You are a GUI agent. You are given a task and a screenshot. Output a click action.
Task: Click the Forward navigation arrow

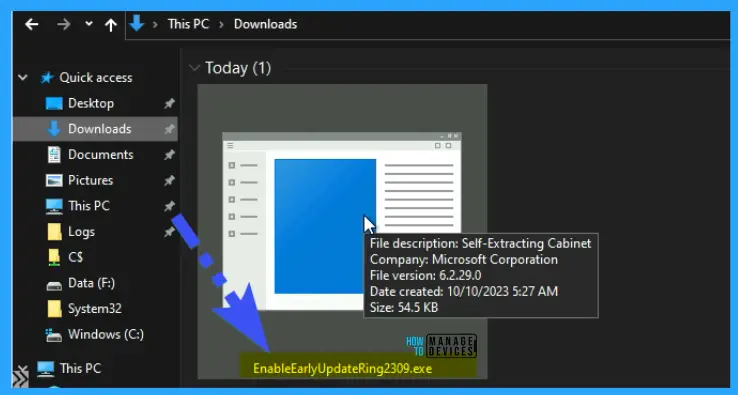pos(64,24)
